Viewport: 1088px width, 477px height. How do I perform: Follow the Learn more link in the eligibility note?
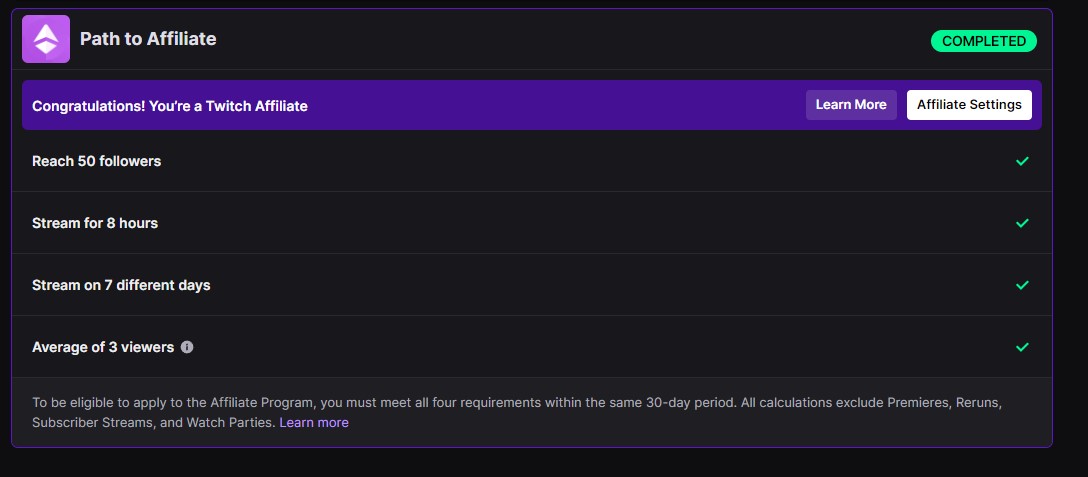click(x=314, y=423)
